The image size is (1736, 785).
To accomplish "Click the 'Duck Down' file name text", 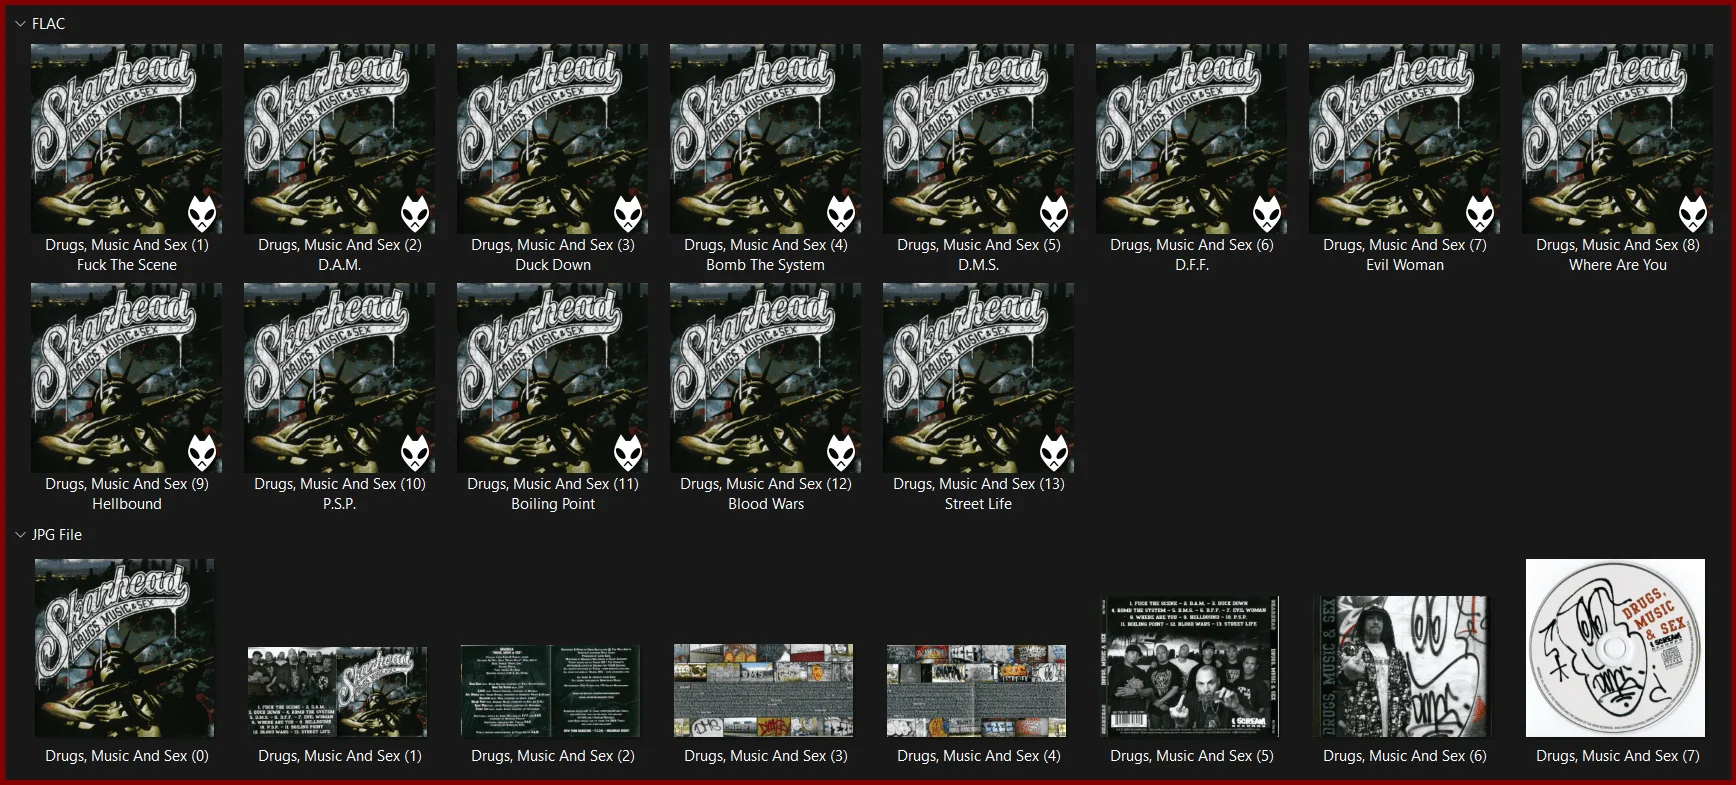I will click(553, 265).
